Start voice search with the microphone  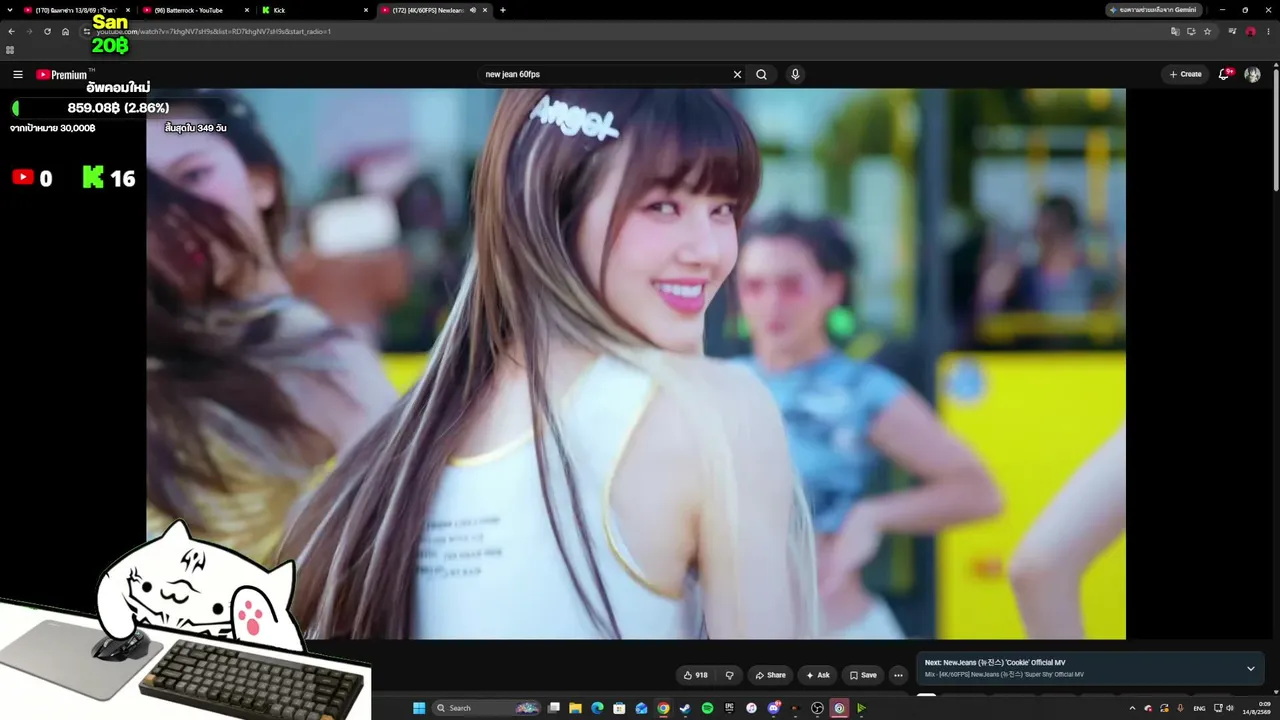tap(795, 75)
